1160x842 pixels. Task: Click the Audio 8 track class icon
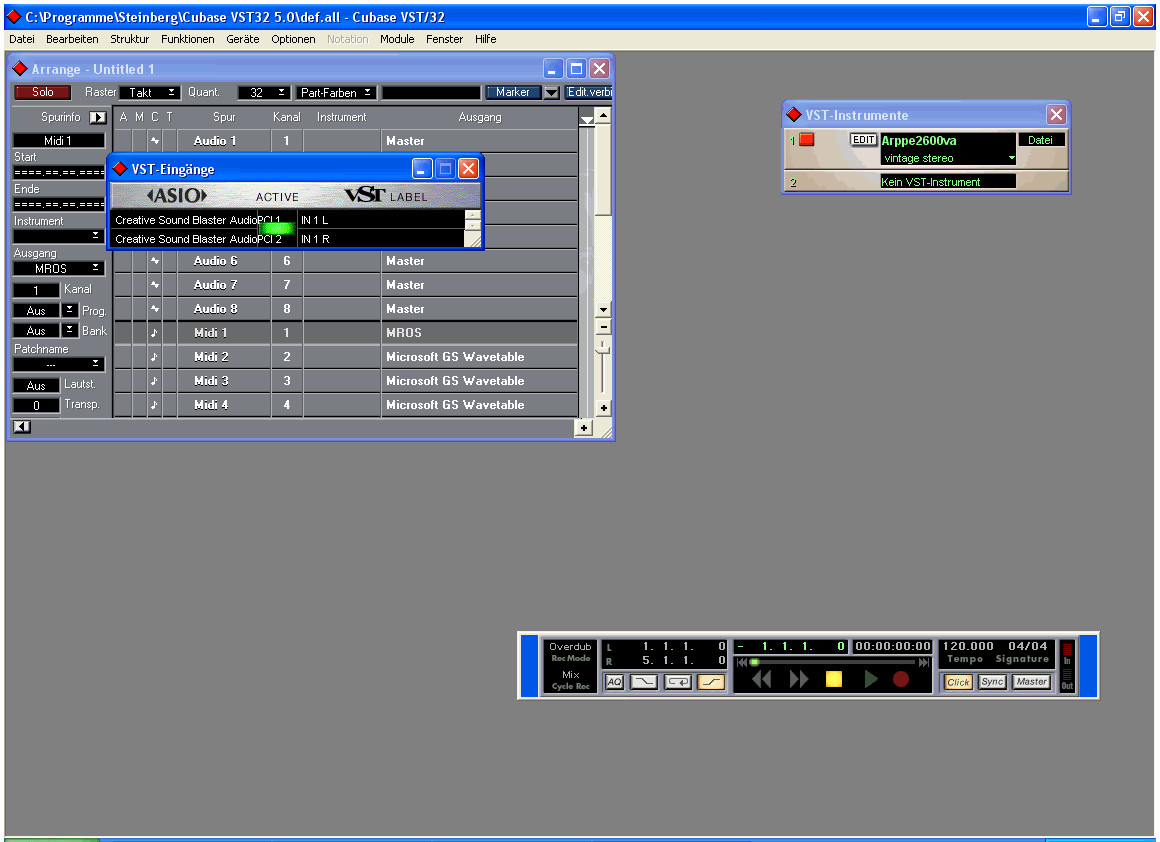click(x=155, y=309)
